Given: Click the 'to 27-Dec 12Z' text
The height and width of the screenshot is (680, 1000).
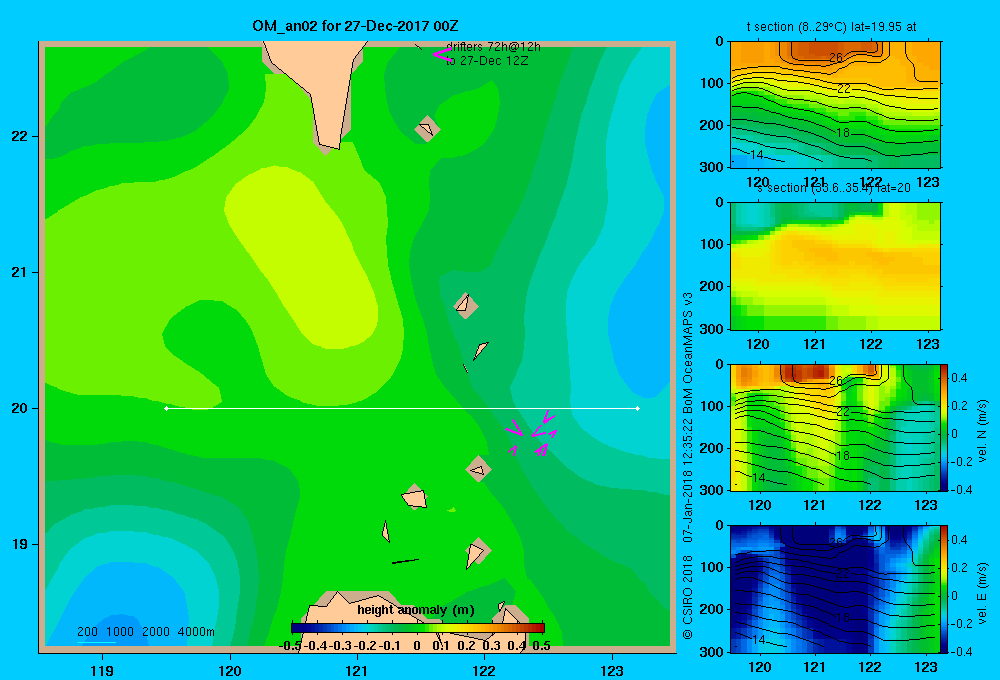Looking at the screenshot, I should pos(487,61).
